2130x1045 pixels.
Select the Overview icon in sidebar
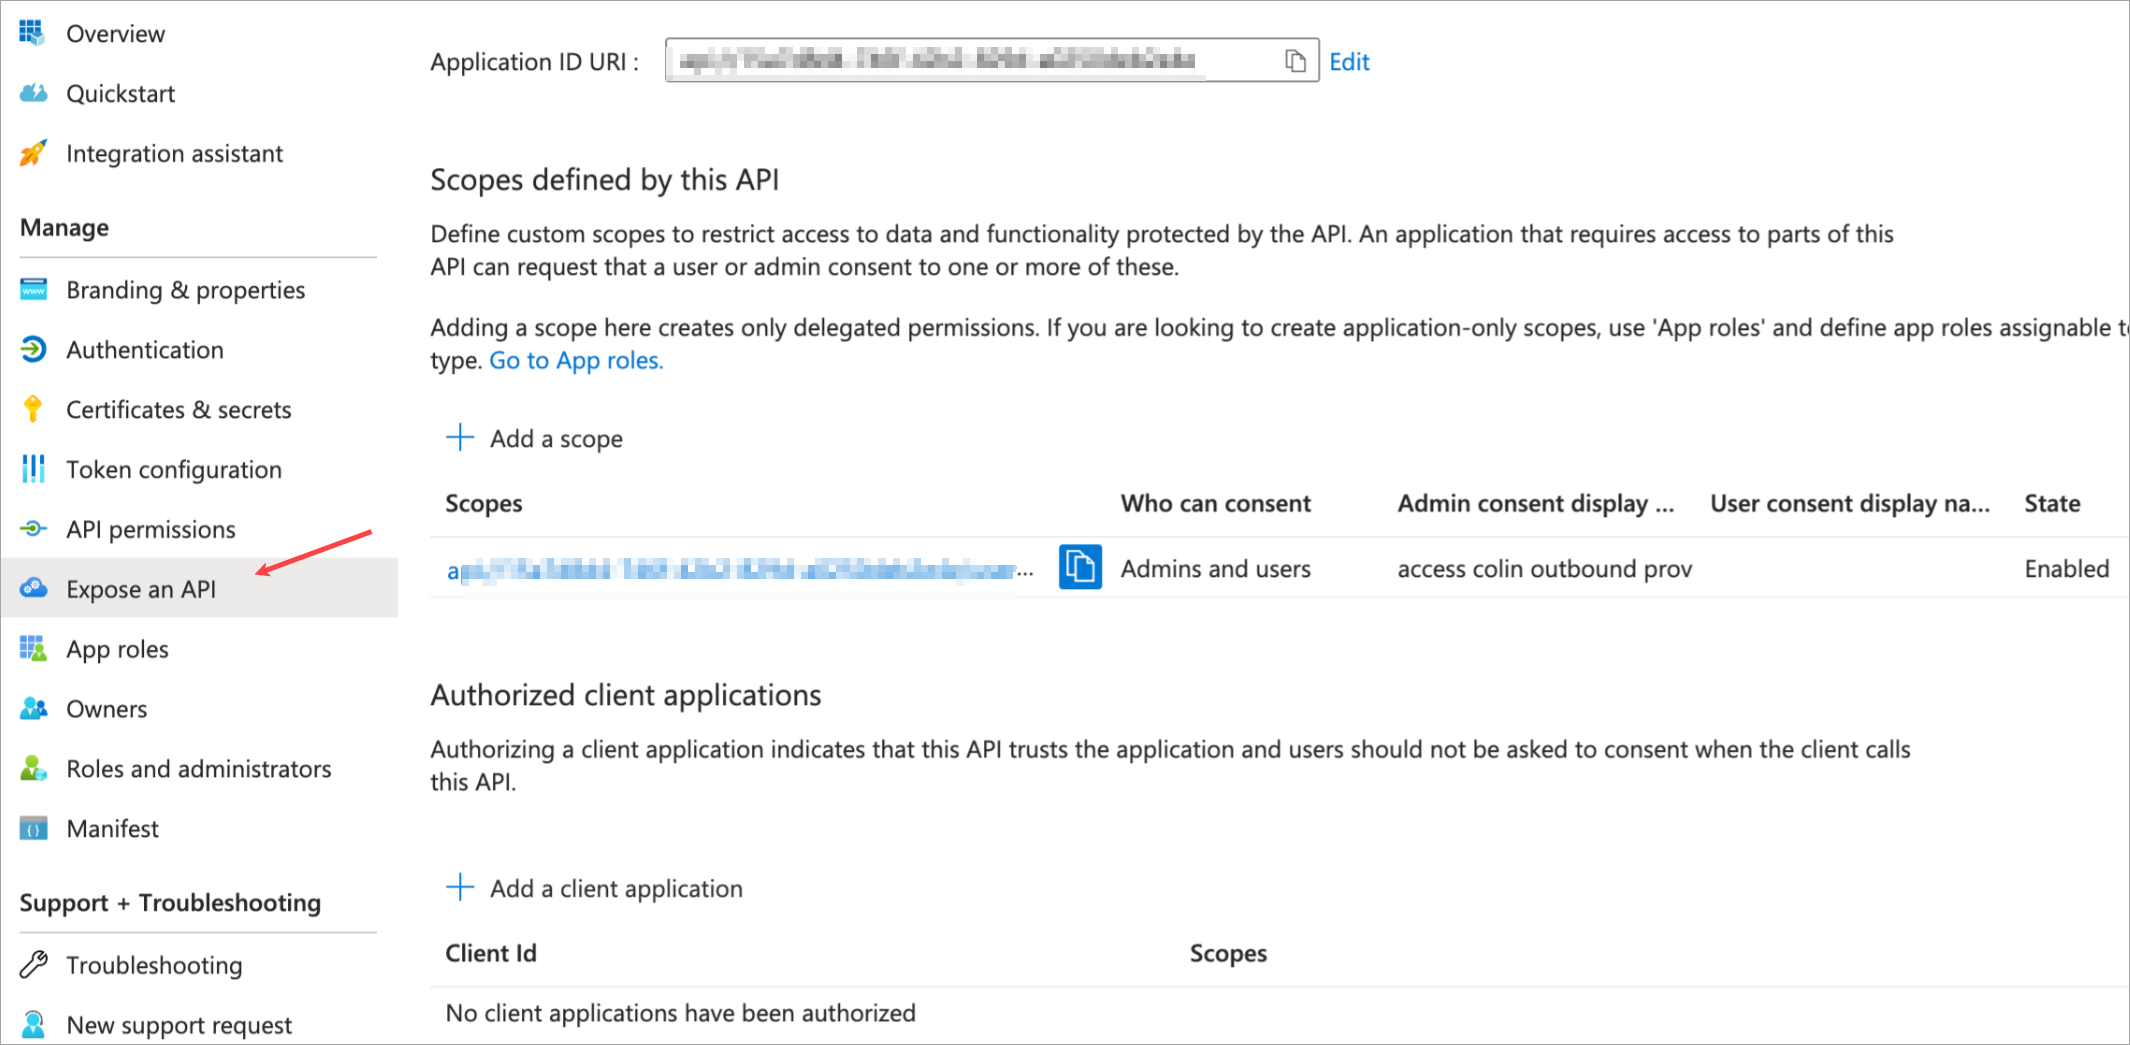pyautogui.click(x=33, y=32)
